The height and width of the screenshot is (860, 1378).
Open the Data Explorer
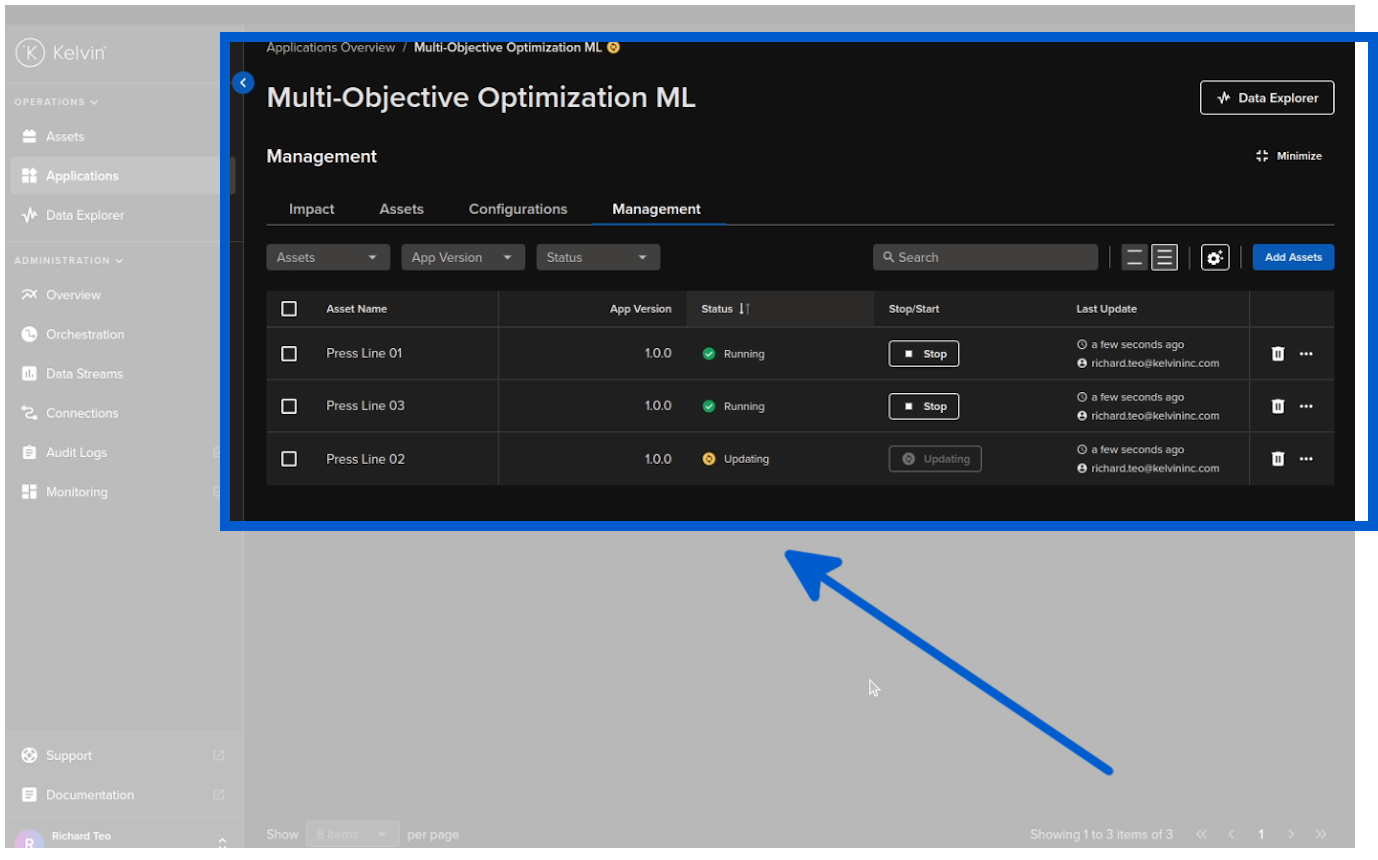[1266, 97]
